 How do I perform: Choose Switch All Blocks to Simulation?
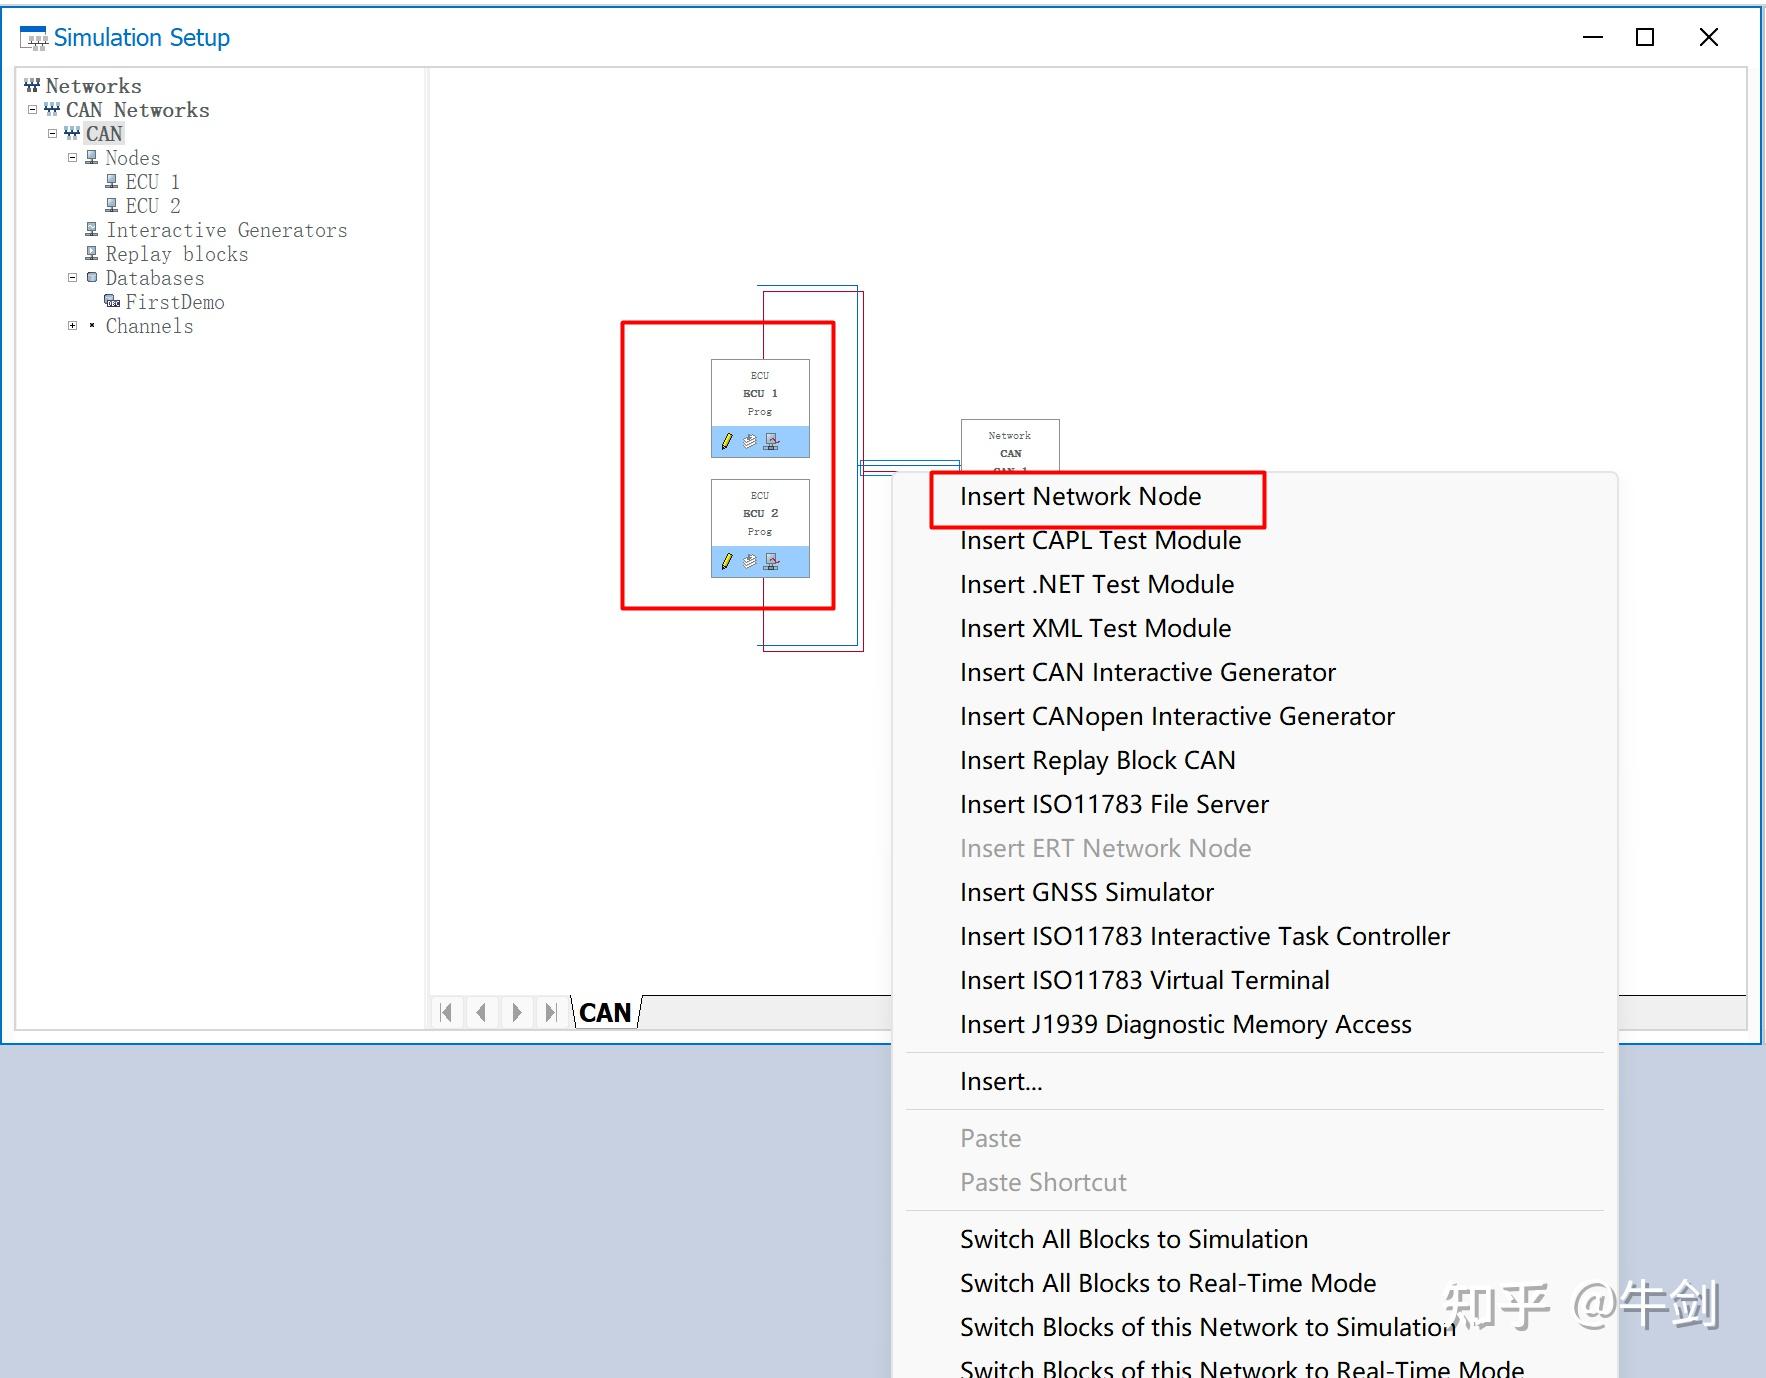1133,1239
